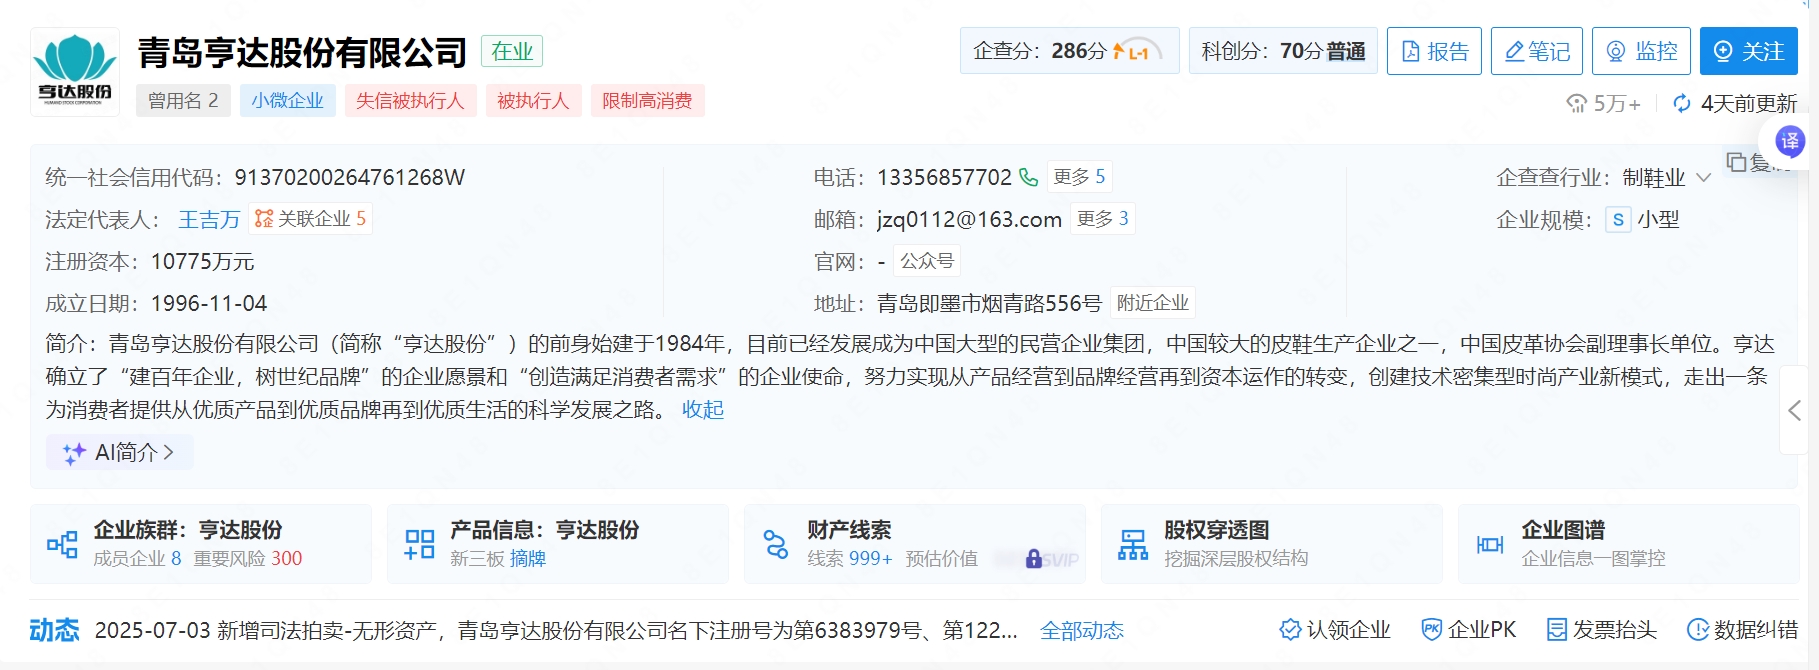View 全部动态 all updates link

coord(1081,631)
